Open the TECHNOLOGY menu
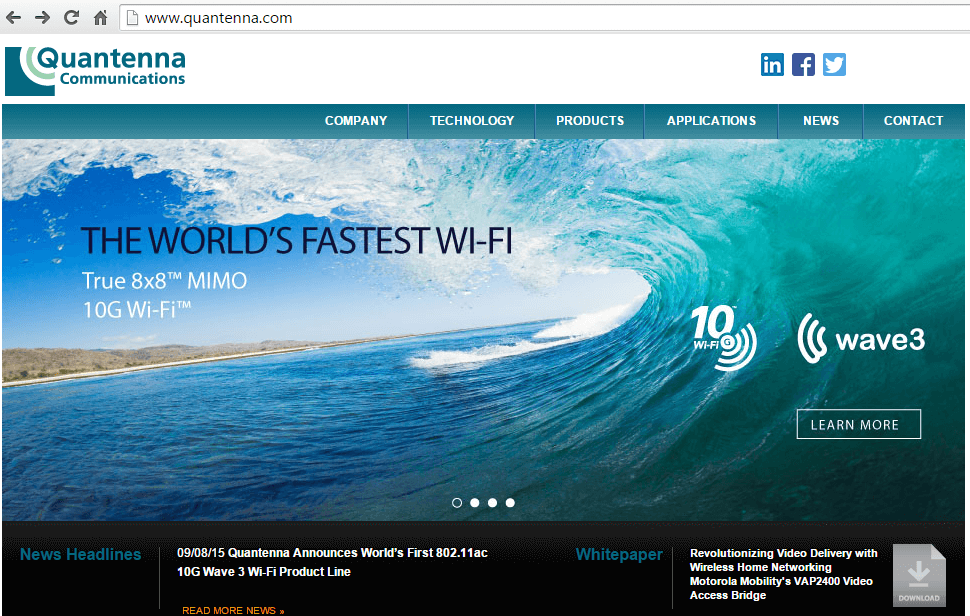This screenshot has width=970, height=616. 471,120
